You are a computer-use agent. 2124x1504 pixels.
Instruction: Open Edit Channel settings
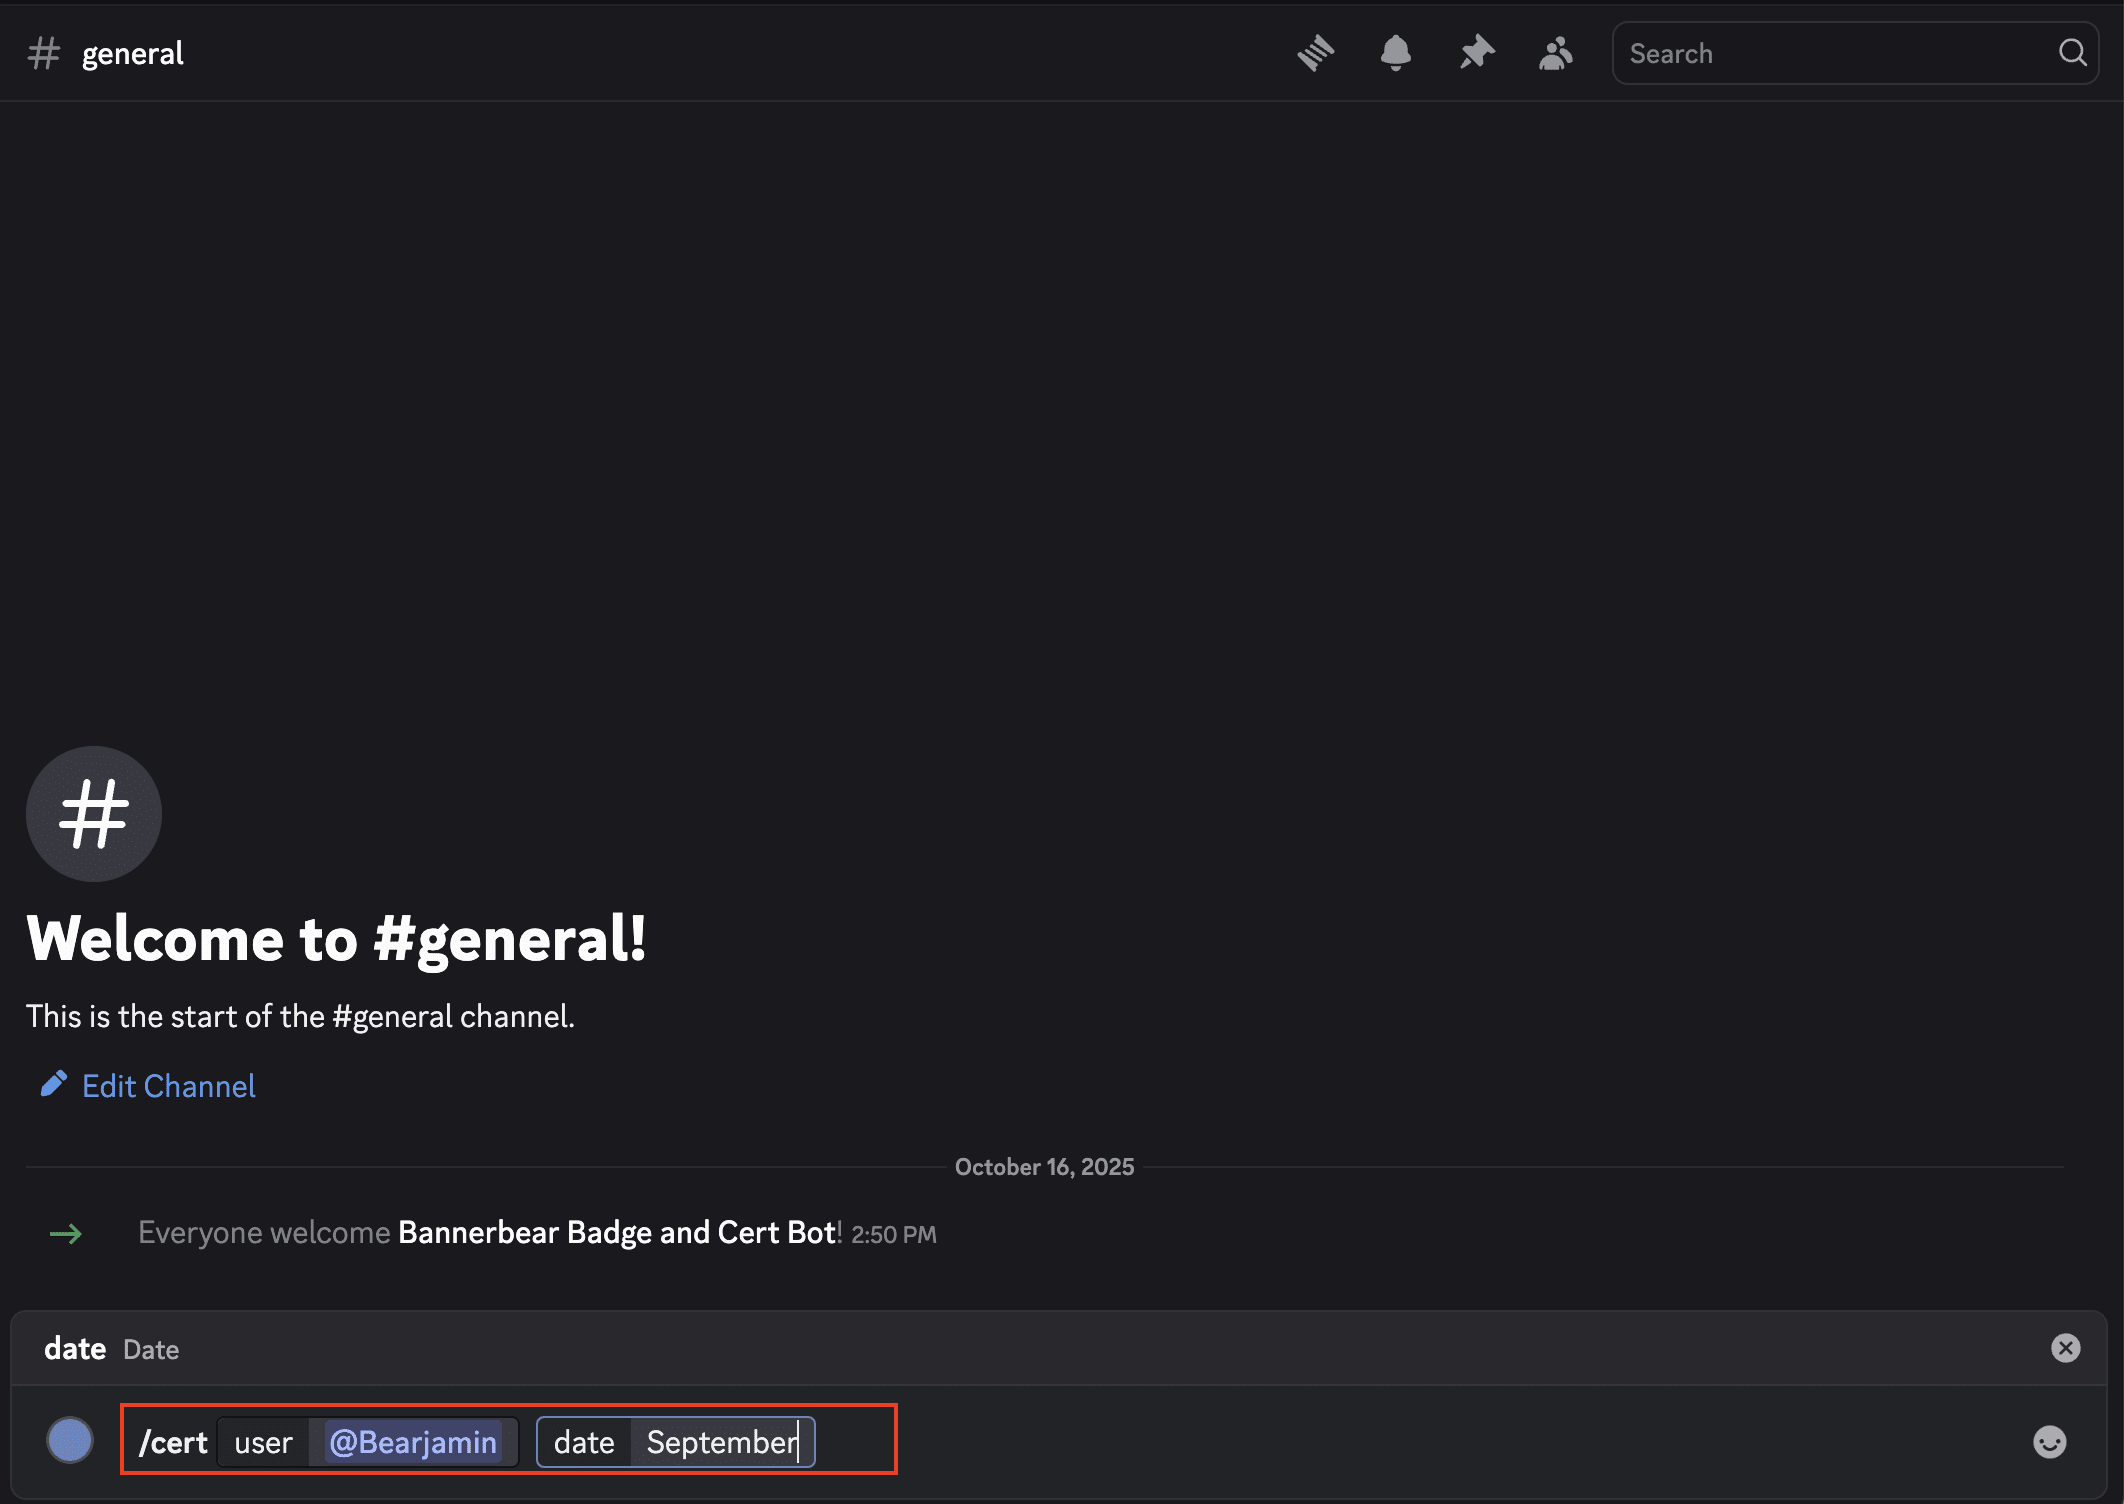click(168, 1086)
